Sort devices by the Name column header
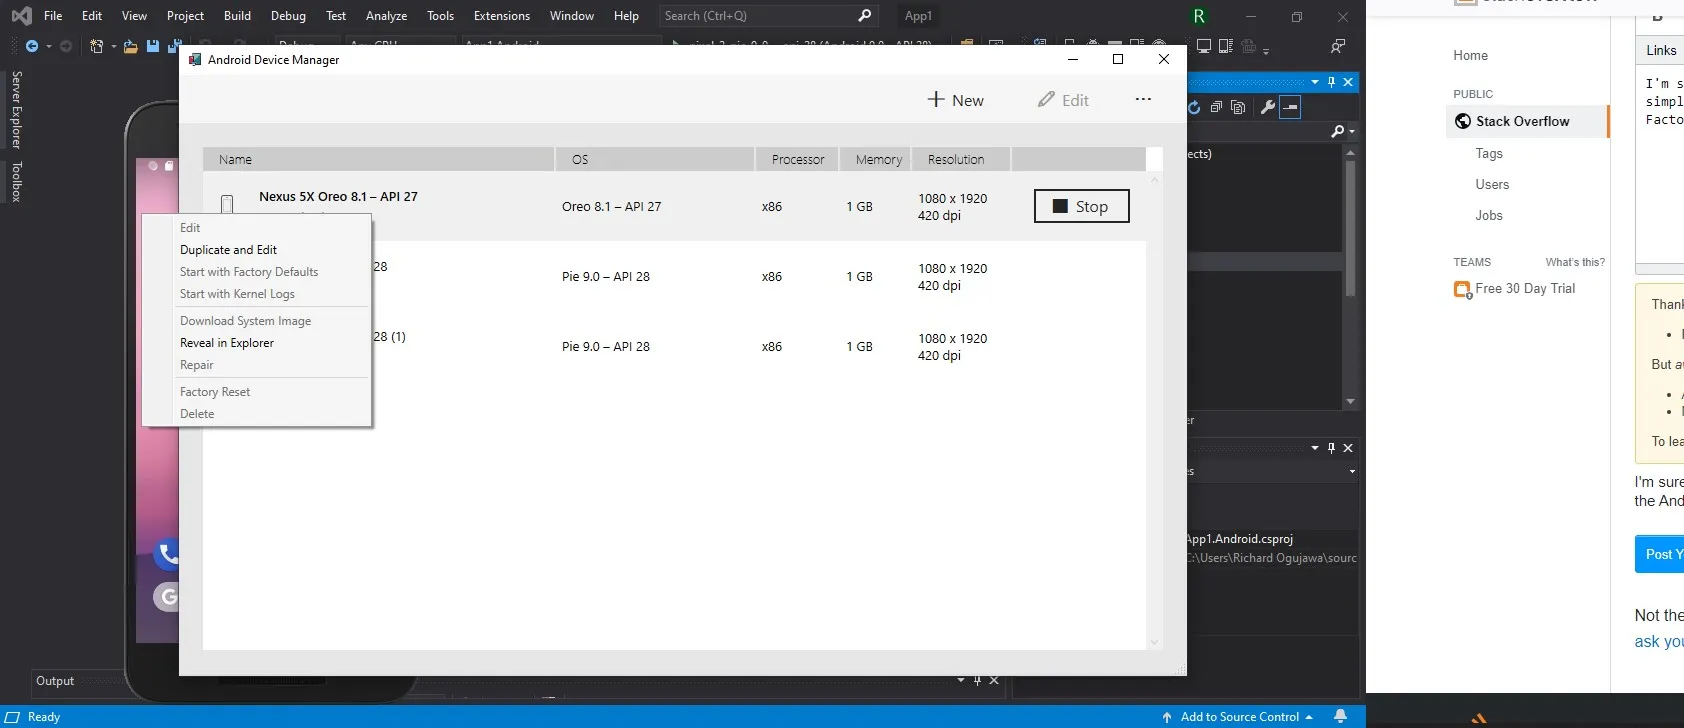1684x728 pixels. pos(379,159)
